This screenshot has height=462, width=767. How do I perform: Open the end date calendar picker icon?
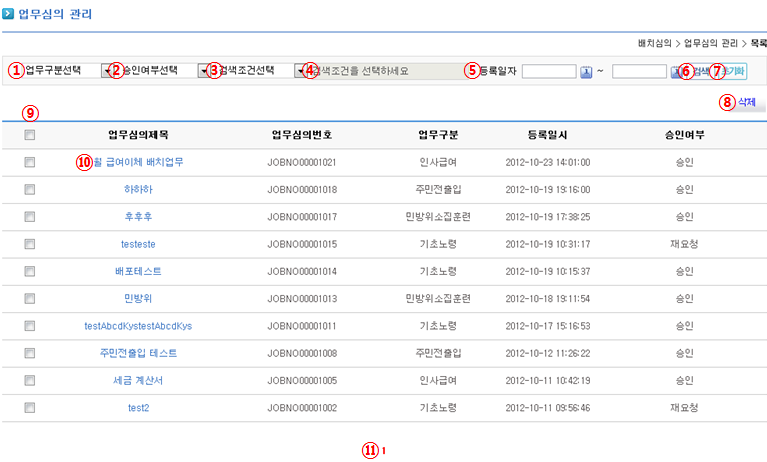[x=676, y=72]
